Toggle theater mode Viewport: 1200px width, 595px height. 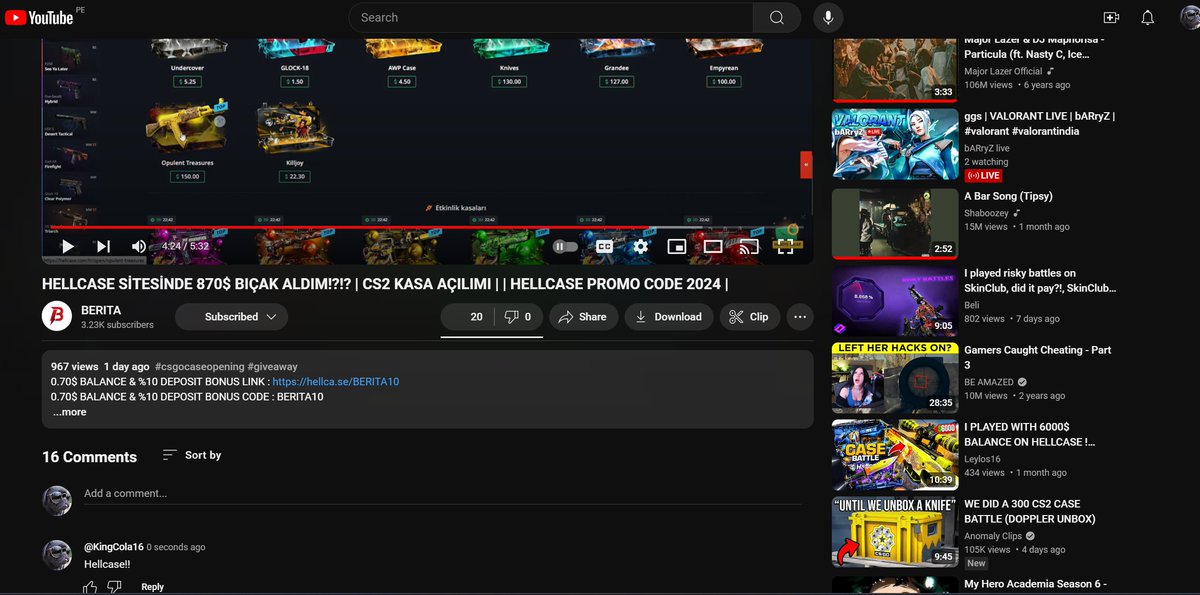[x=713, y=246]
